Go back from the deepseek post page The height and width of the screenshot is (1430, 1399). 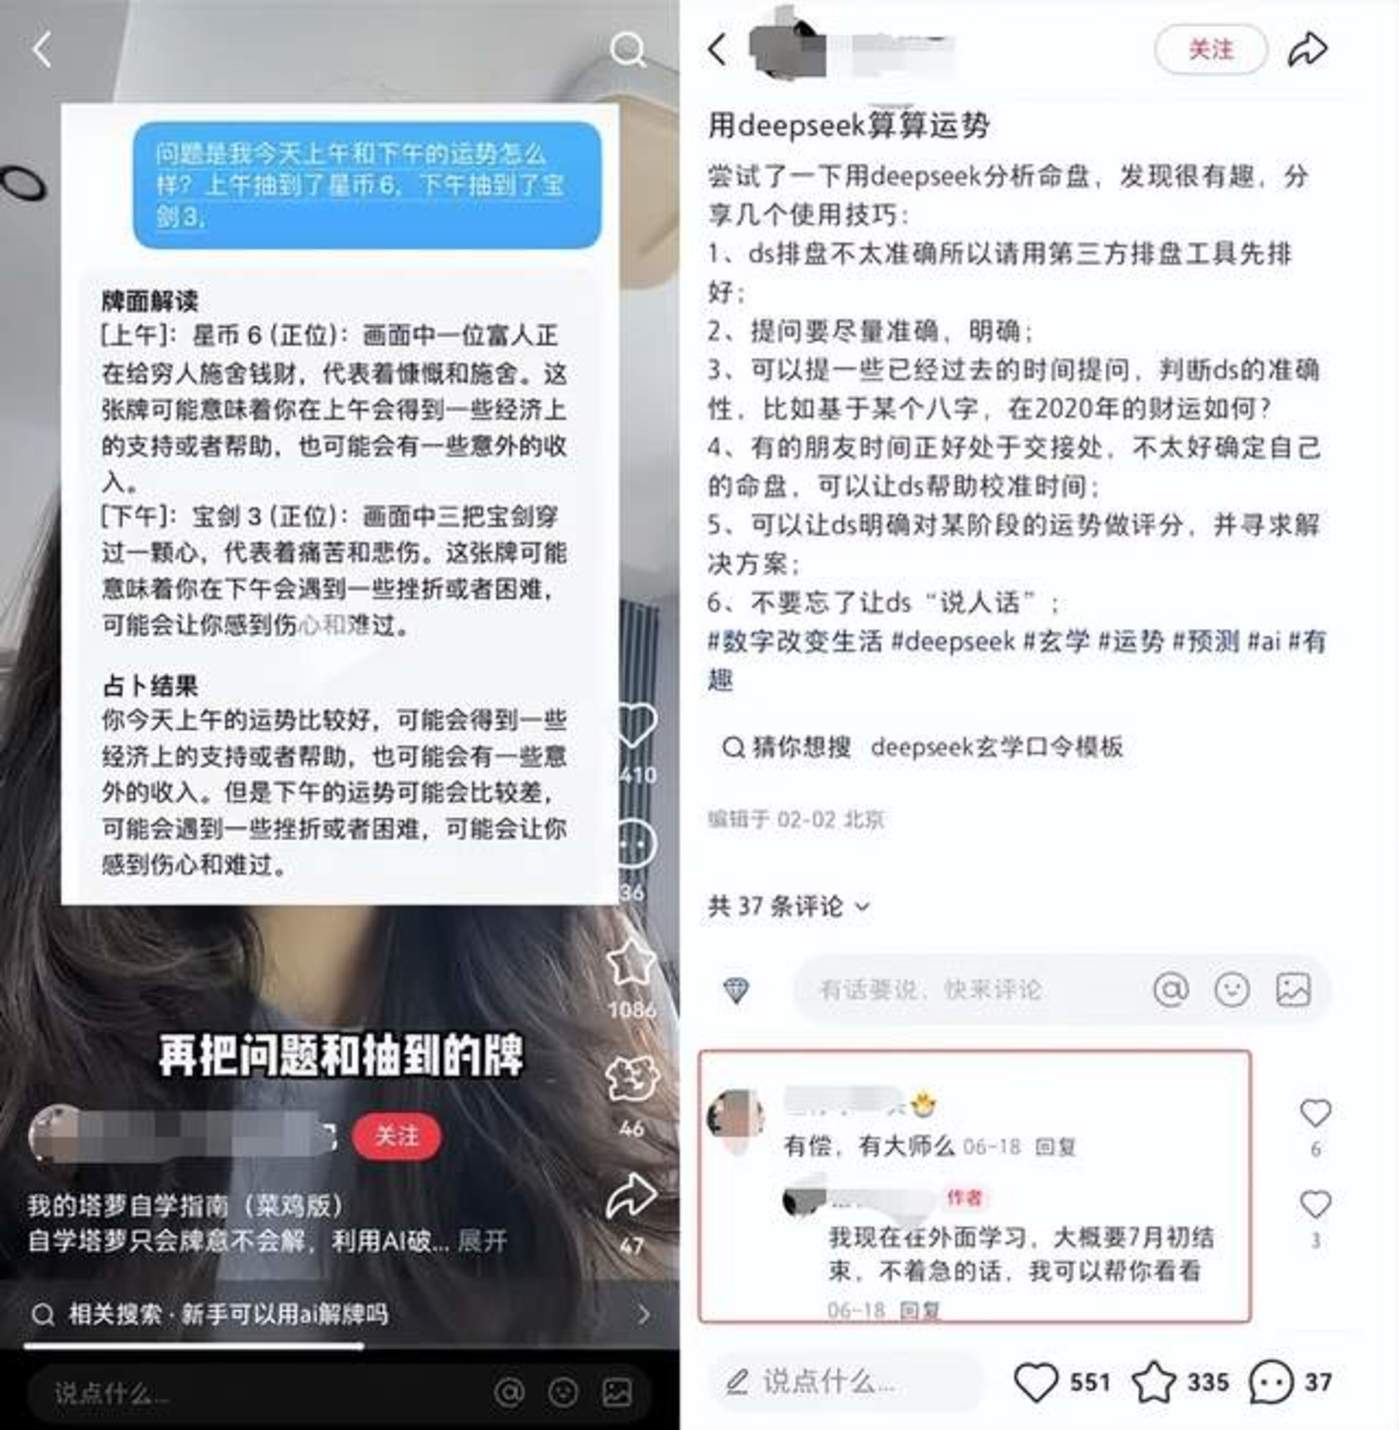[x=717, y=48]
